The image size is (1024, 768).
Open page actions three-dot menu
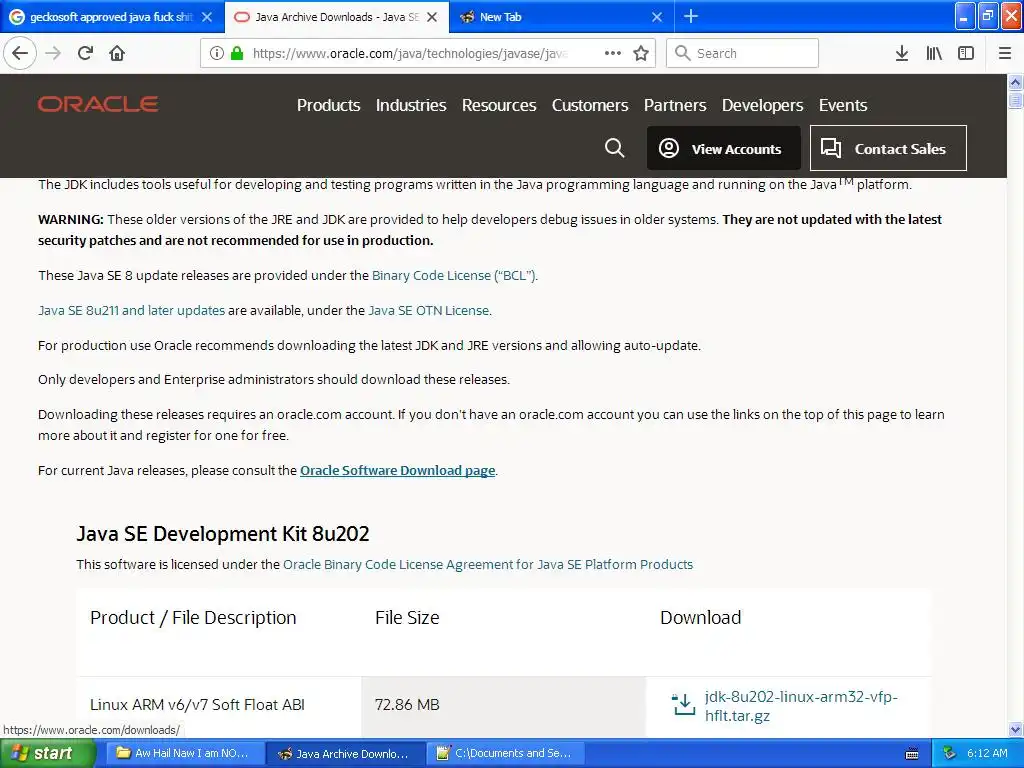[x=613, y=53]
